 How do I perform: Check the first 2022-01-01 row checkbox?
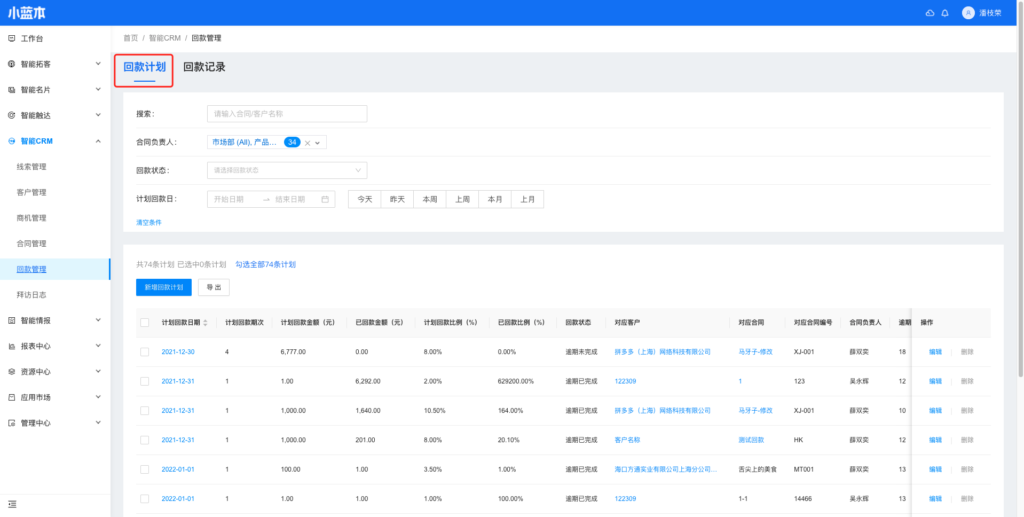tap(145, 469)
